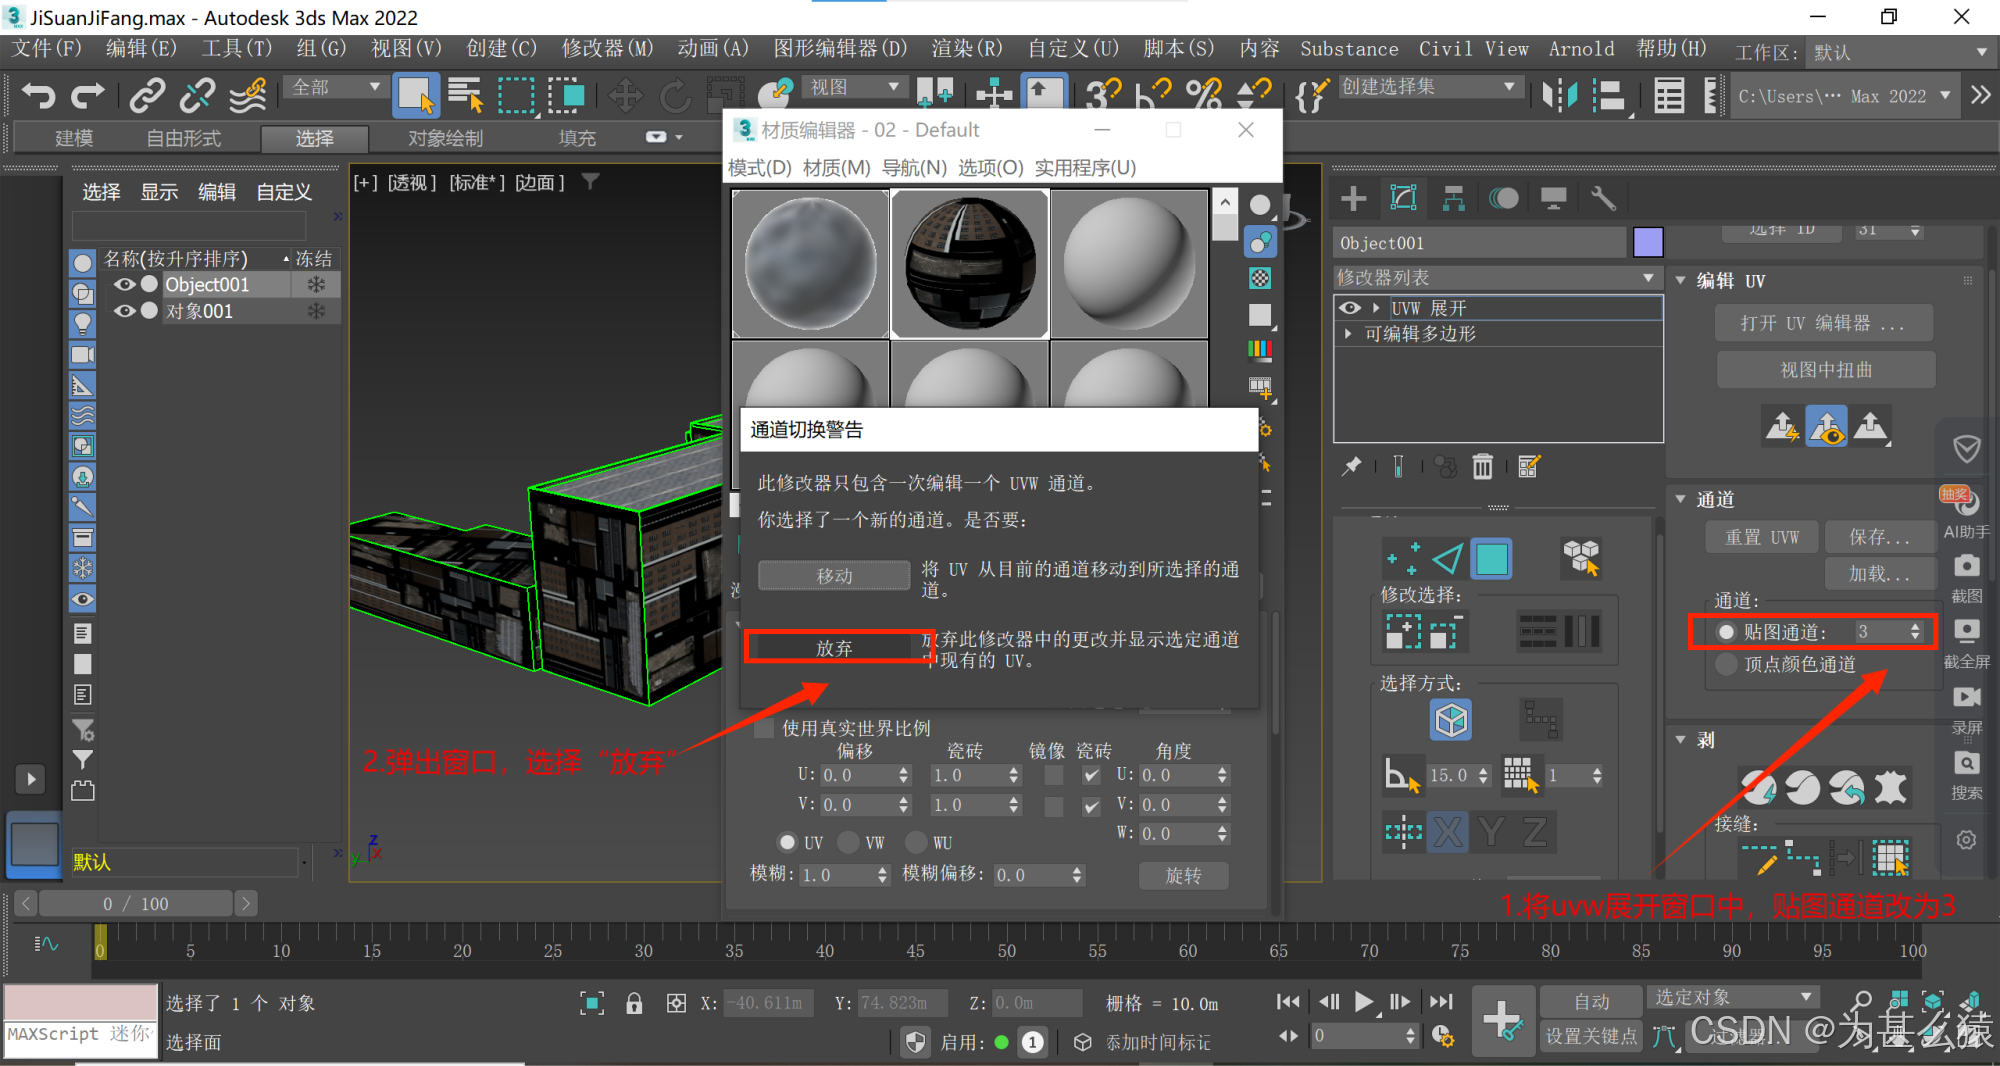Click the 旋转 button in material editor

click(1183, 875)
